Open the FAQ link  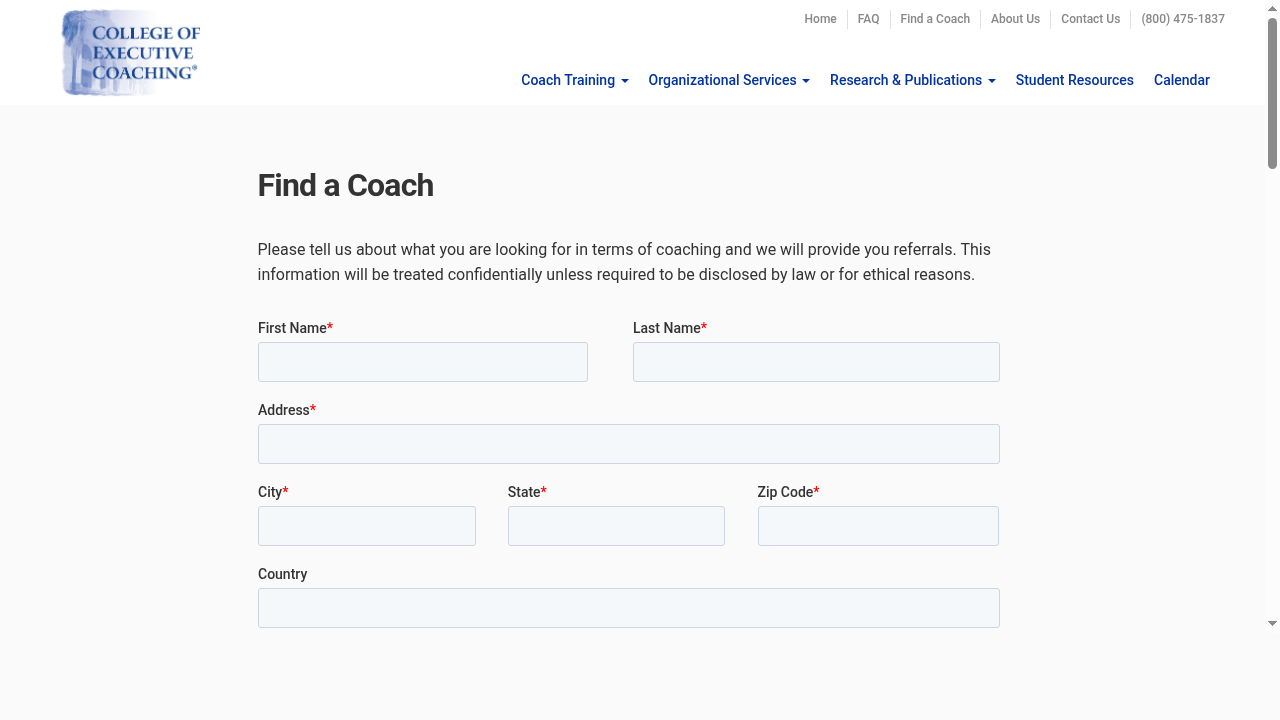click(x=868, y=19)
